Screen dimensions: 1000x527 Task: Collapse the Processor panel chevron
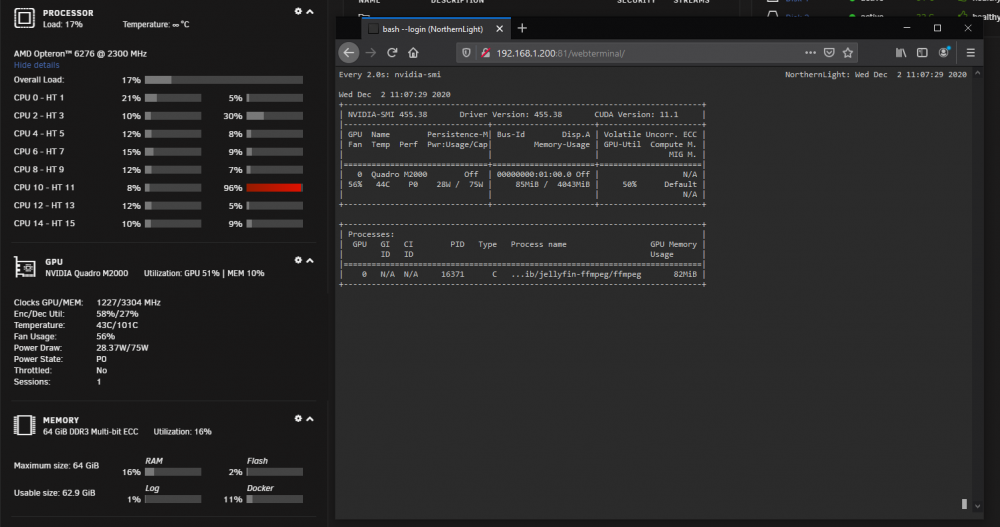coord(310,11)
